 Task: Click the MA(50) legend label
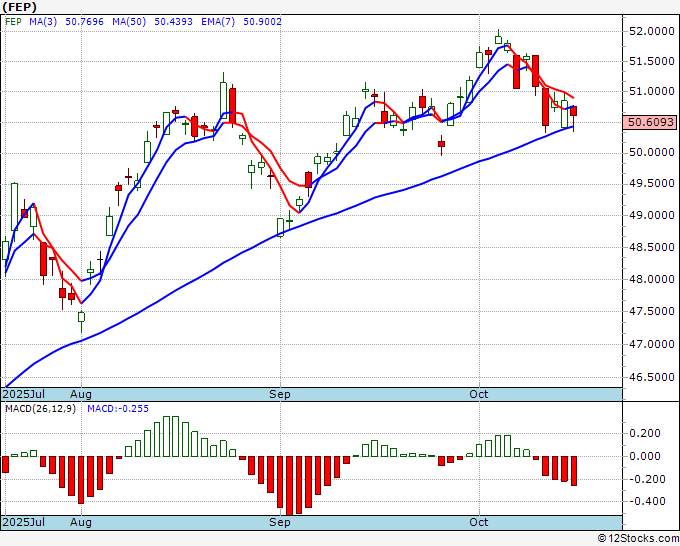[129, 21]
